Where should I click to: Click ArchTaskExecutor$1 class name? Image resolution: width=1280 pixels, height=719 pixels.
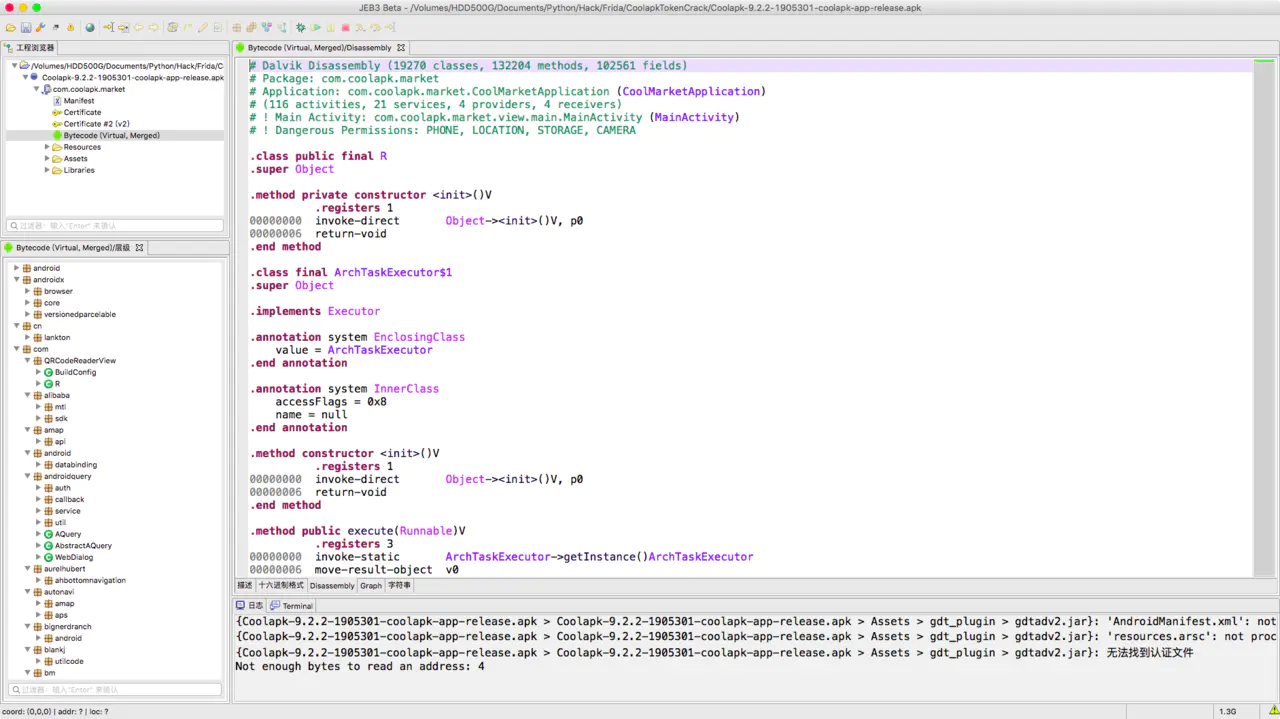[393, 272]
